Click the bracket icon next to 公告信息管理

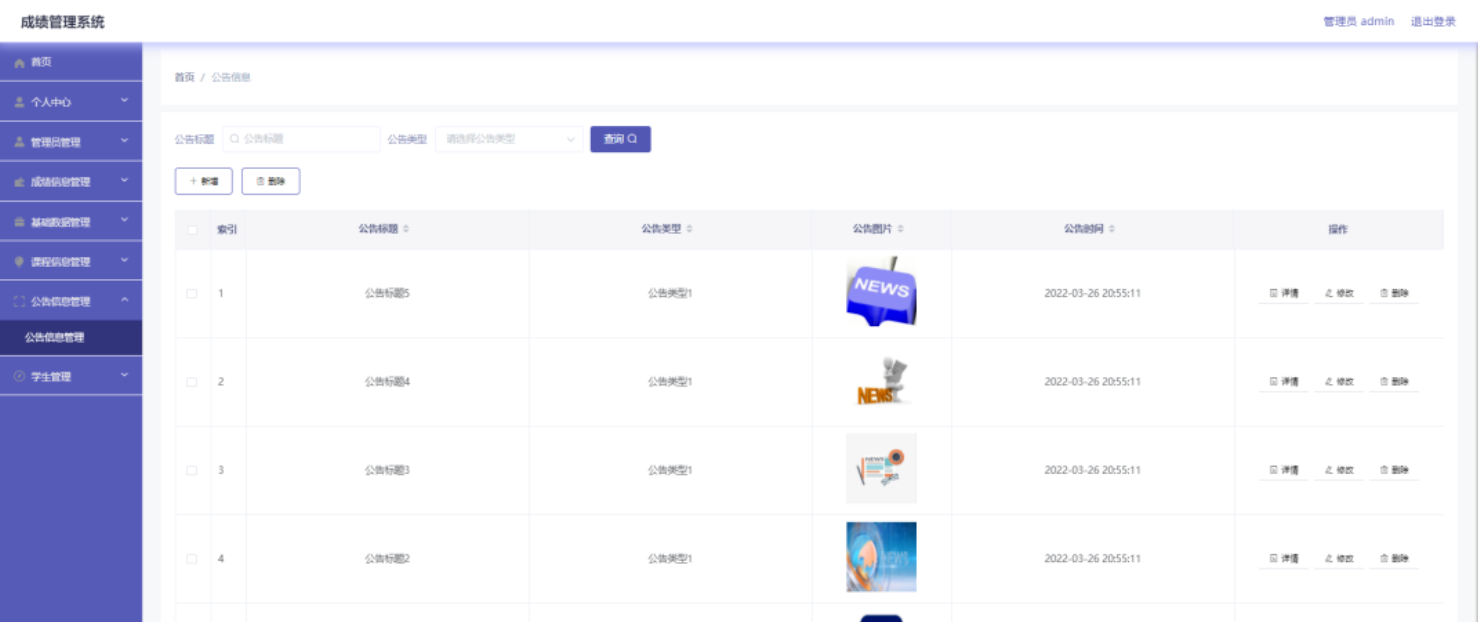coord(19,301)
